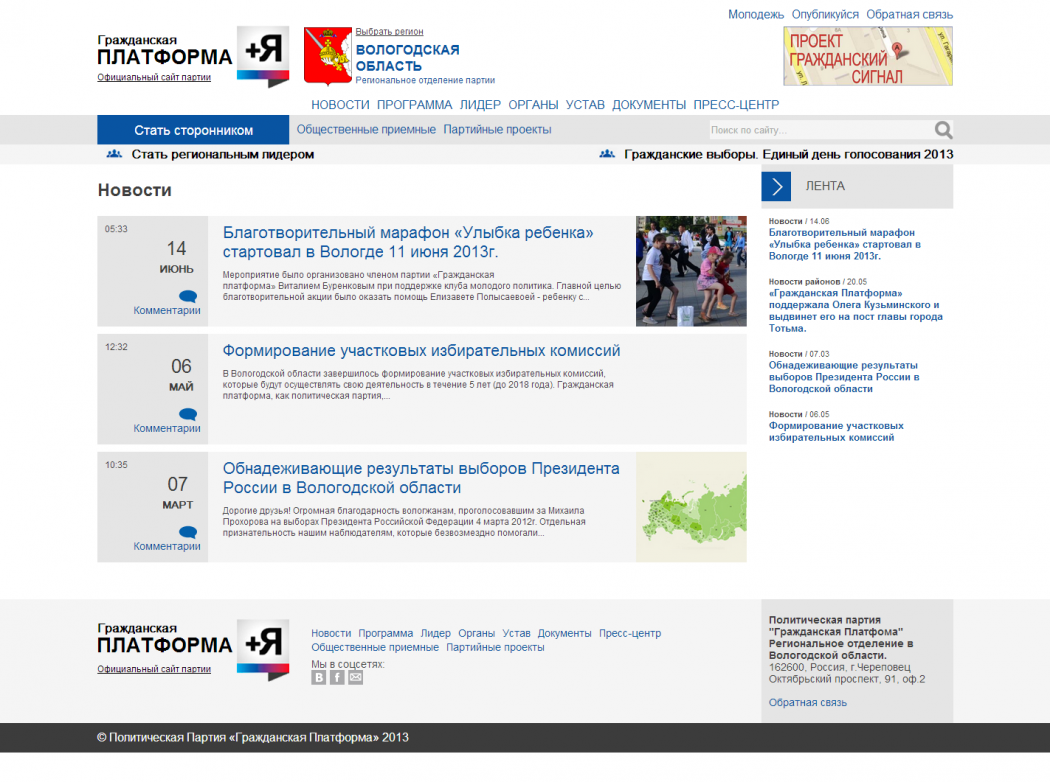The height and width of the screenshot is (782, 1050).
Task: Open footer Устав link
Action: tap(516, 633)
